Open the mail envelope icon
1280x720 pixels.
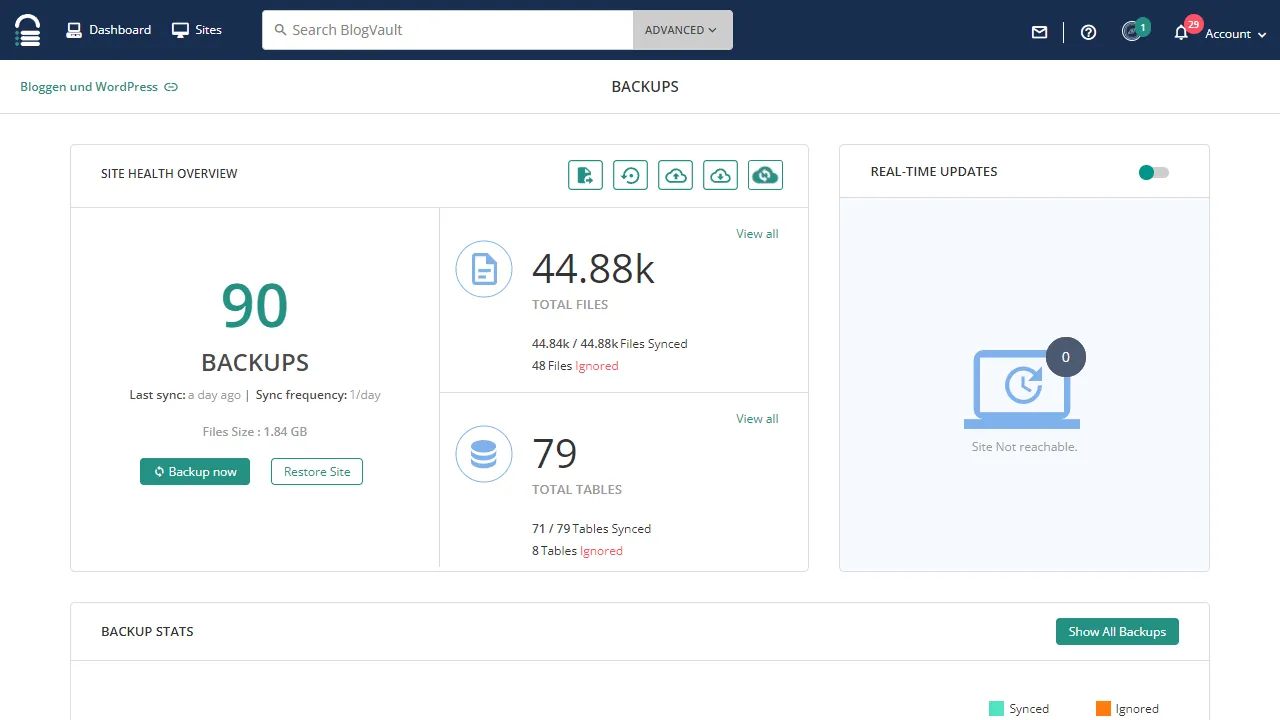(x=1040, y=32)
